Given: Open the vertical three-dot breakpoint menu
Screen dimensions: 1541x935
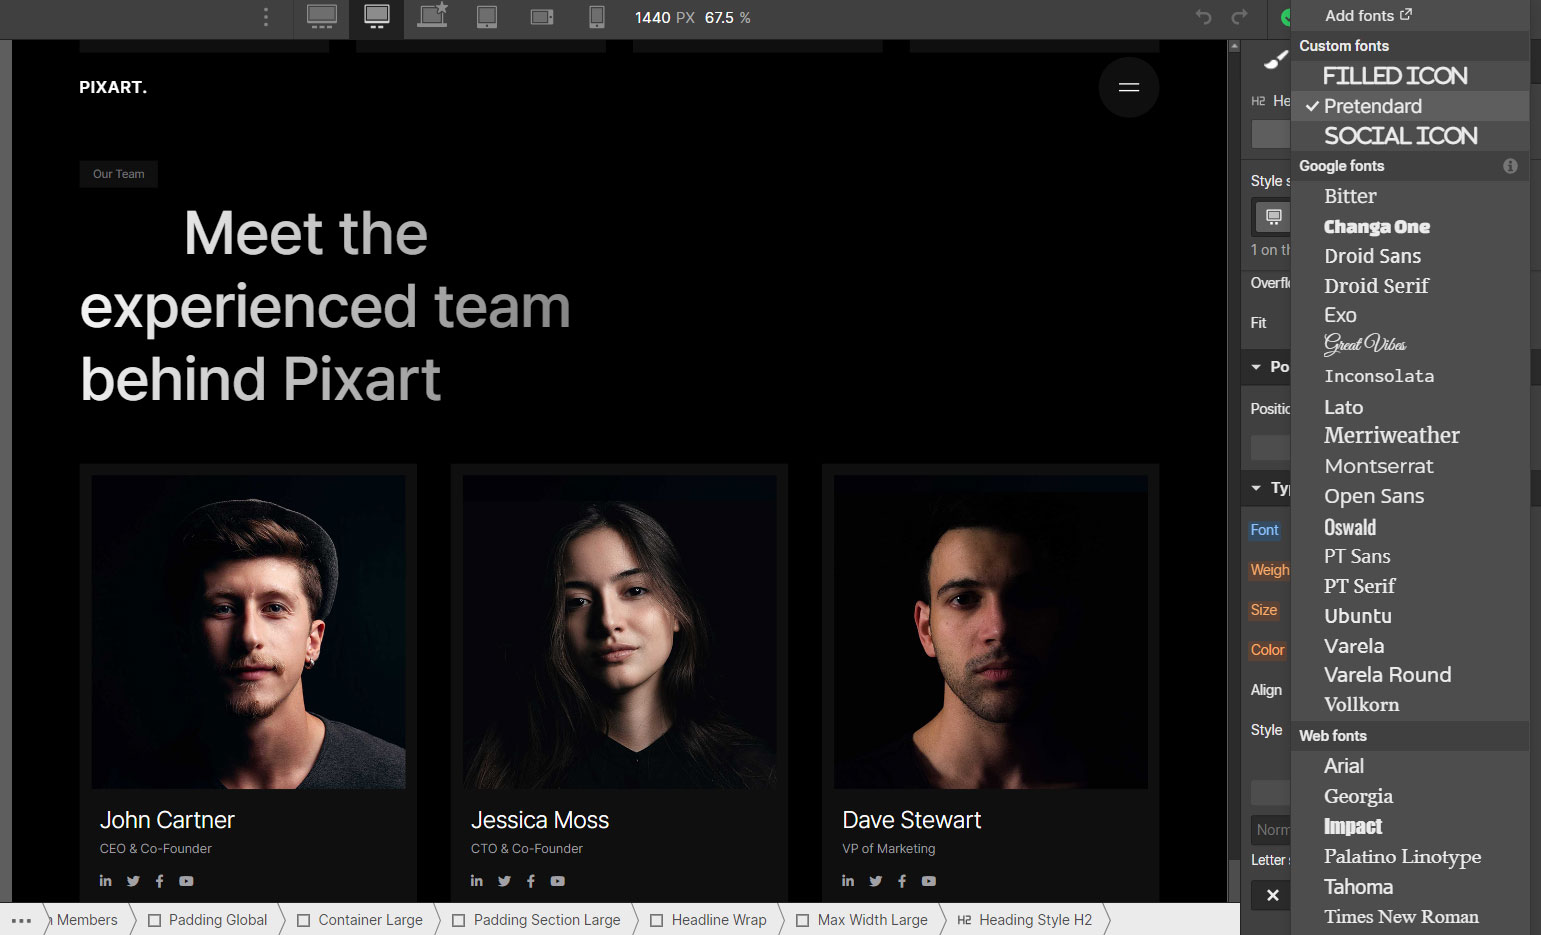Looking at the screenshot, I should (x=265, y=17).
